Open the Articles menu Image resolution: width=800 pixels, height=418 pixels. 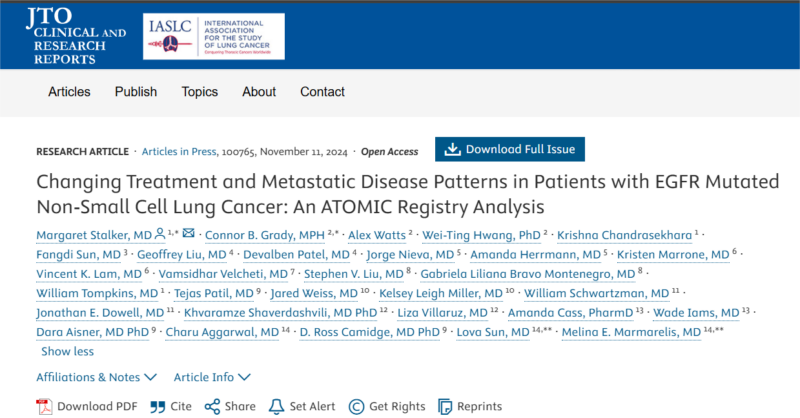tap(69, 92)
